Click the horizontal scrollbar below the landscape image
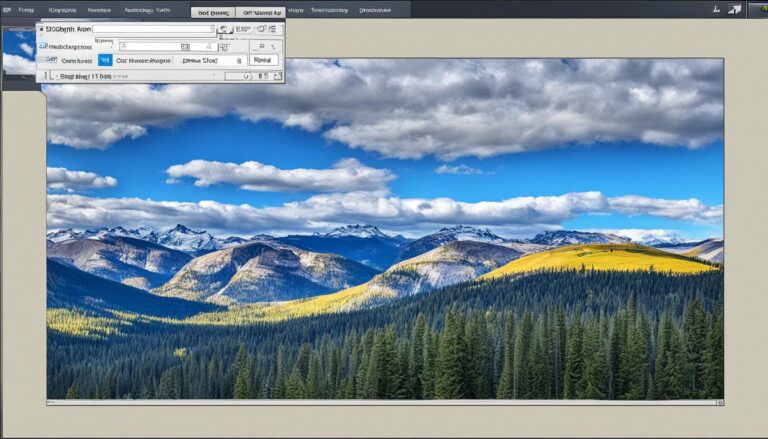 point(384,402)
